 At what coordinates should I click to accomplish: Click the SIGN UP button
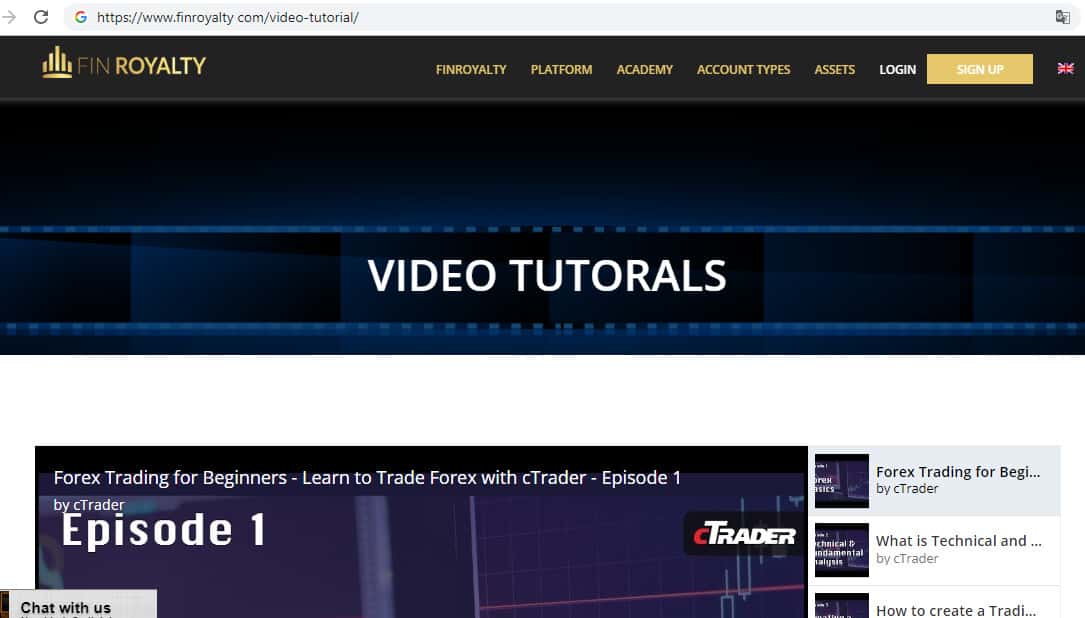(x=980, y=69)
